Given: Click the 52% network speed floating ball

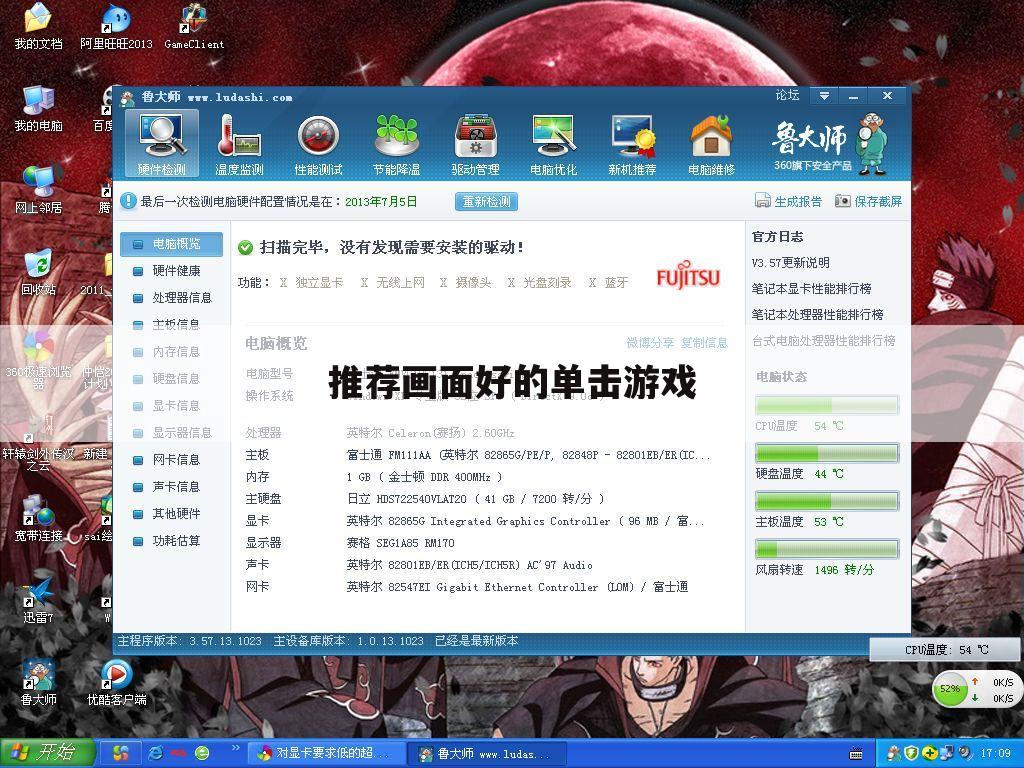Looking at the screenshot, I should coord(951,688).
